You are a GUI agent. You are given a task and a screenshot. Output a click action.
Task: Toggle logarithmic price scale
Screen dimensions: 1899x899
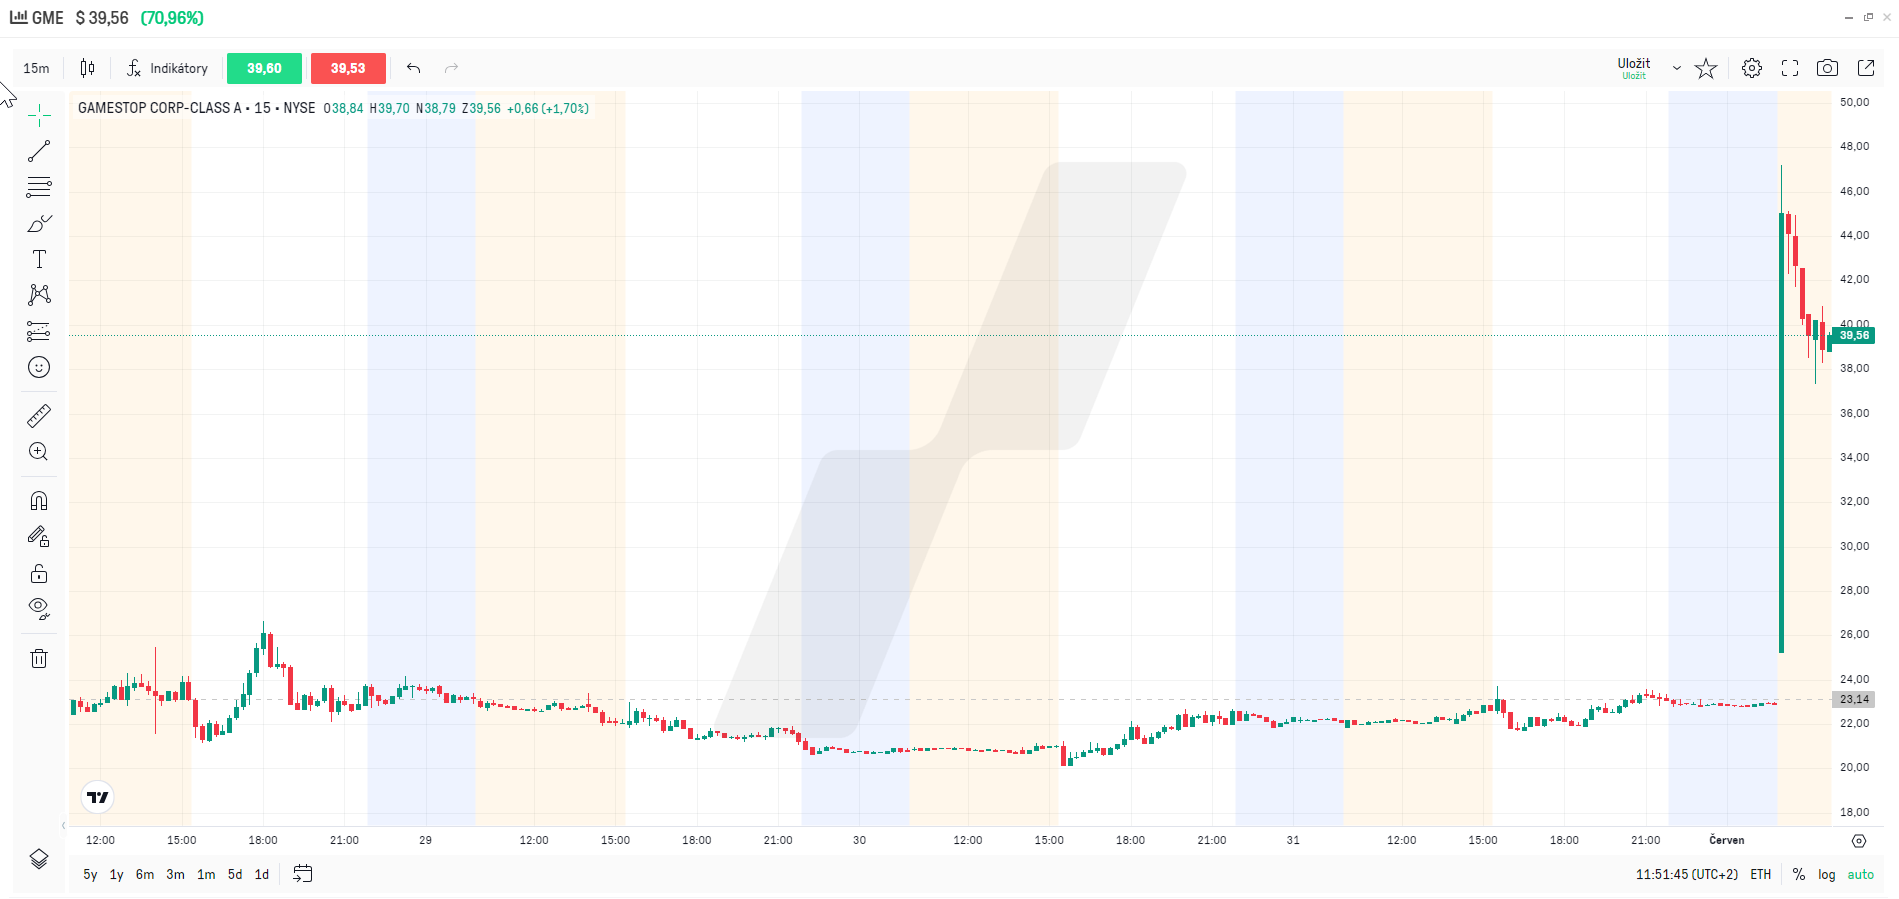click(x=1827, y=874)
